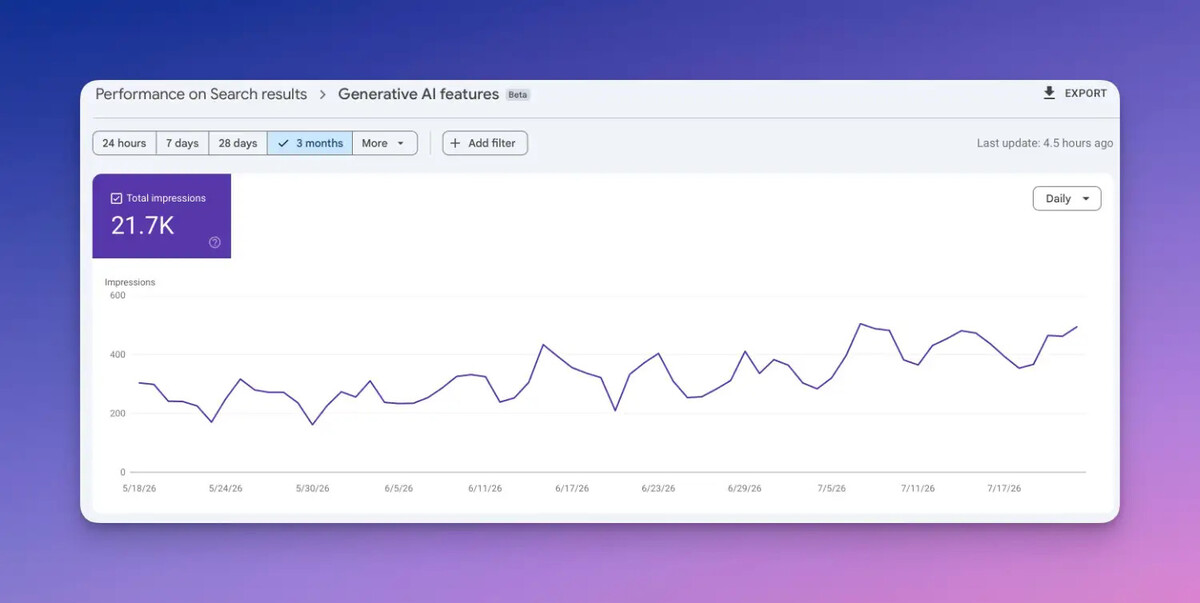Click the checkmark icon on 3 months
The image size is (1200, 603).
pyautogui.click(x=283, y=143)
